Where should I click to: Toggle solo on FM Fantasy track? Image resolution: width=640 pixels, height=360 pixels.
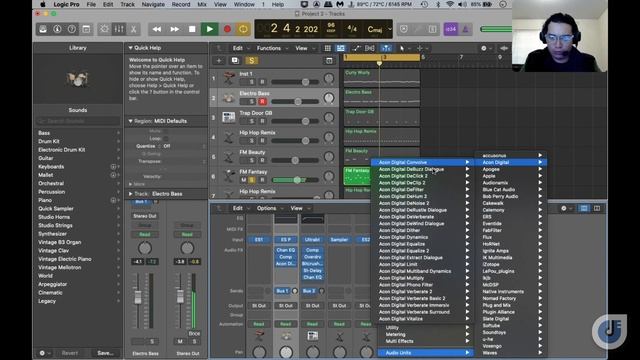pyautogui.click(x=252, y=180)
